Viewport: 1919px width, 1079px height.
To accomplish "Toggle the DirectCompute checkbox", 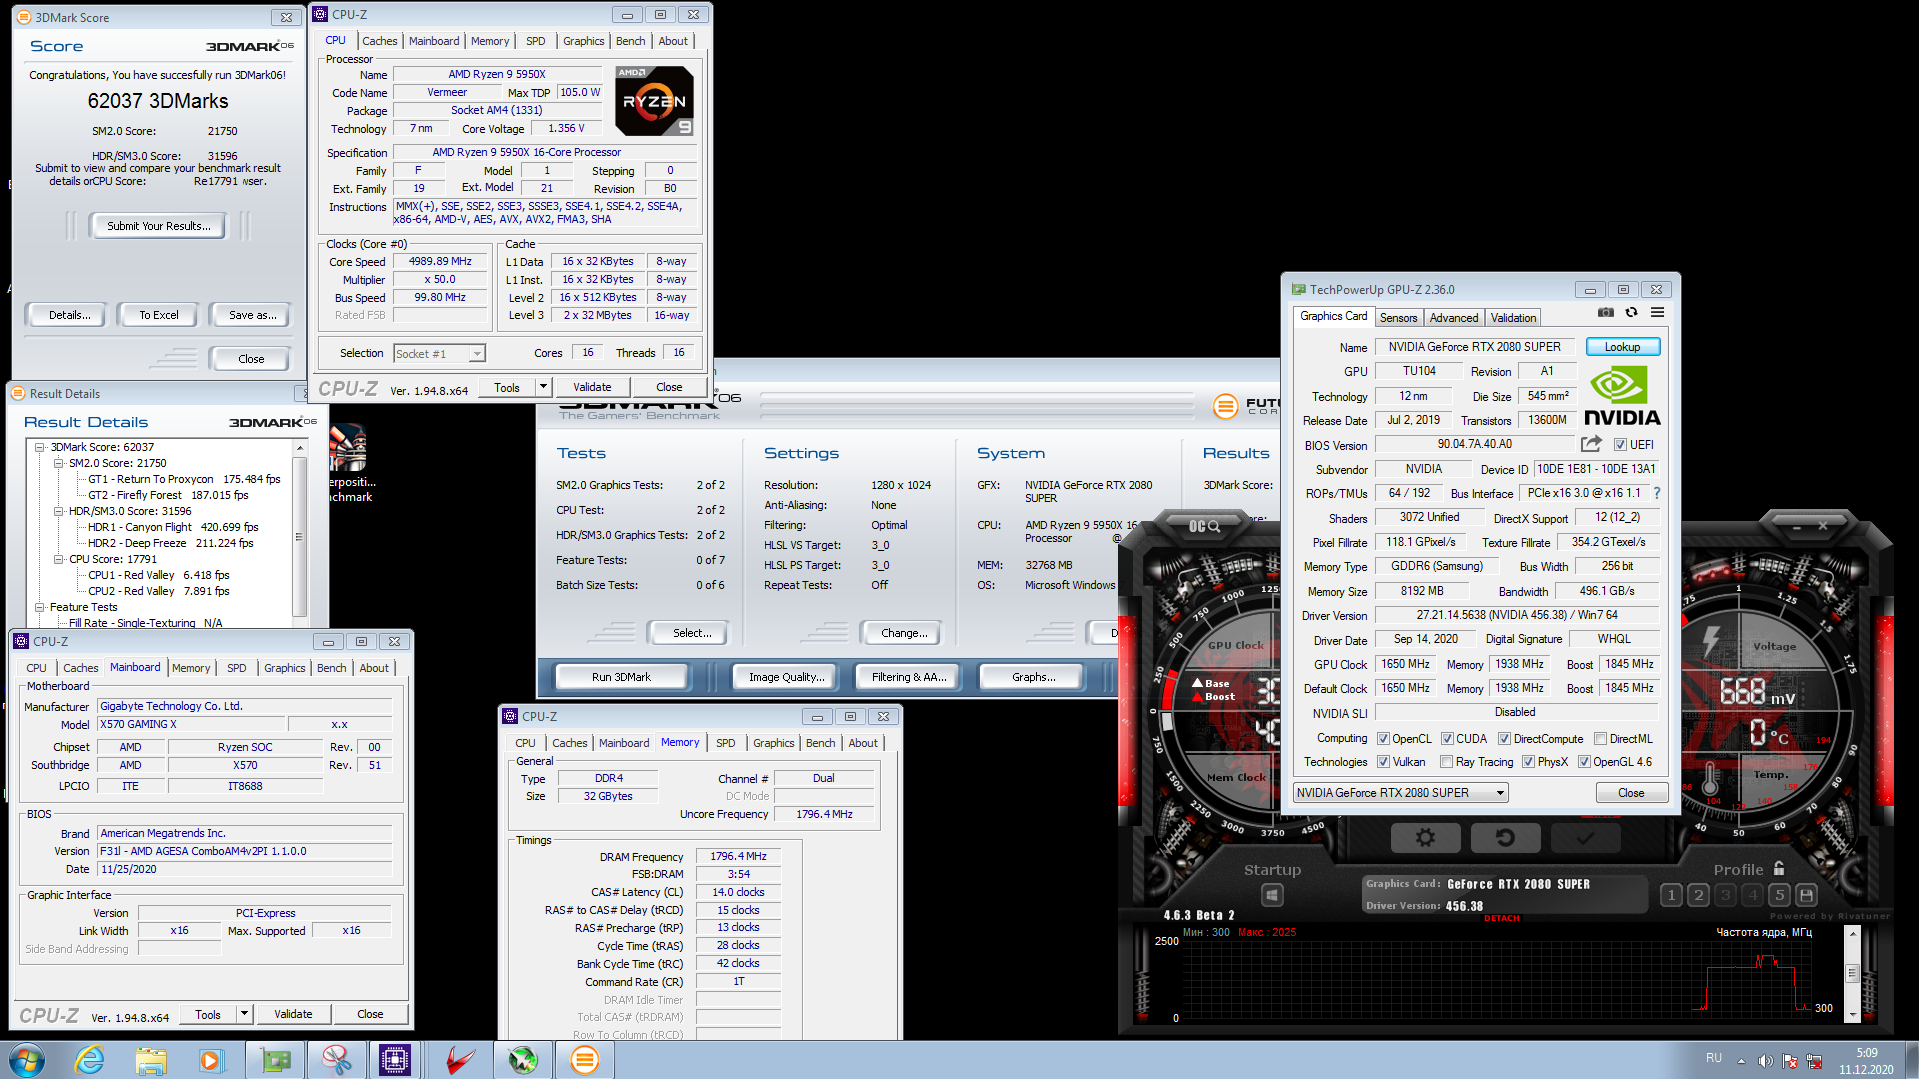I will 1504,739.
